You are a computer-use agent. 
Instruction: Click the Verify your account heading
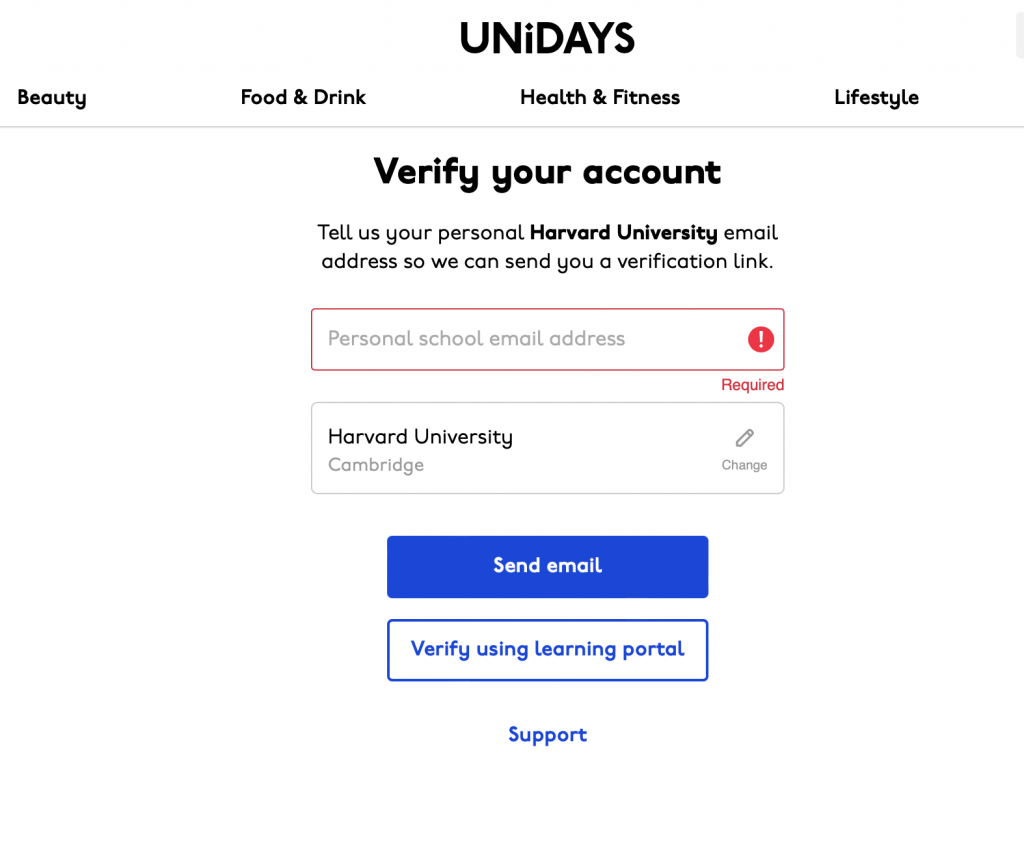547,171
